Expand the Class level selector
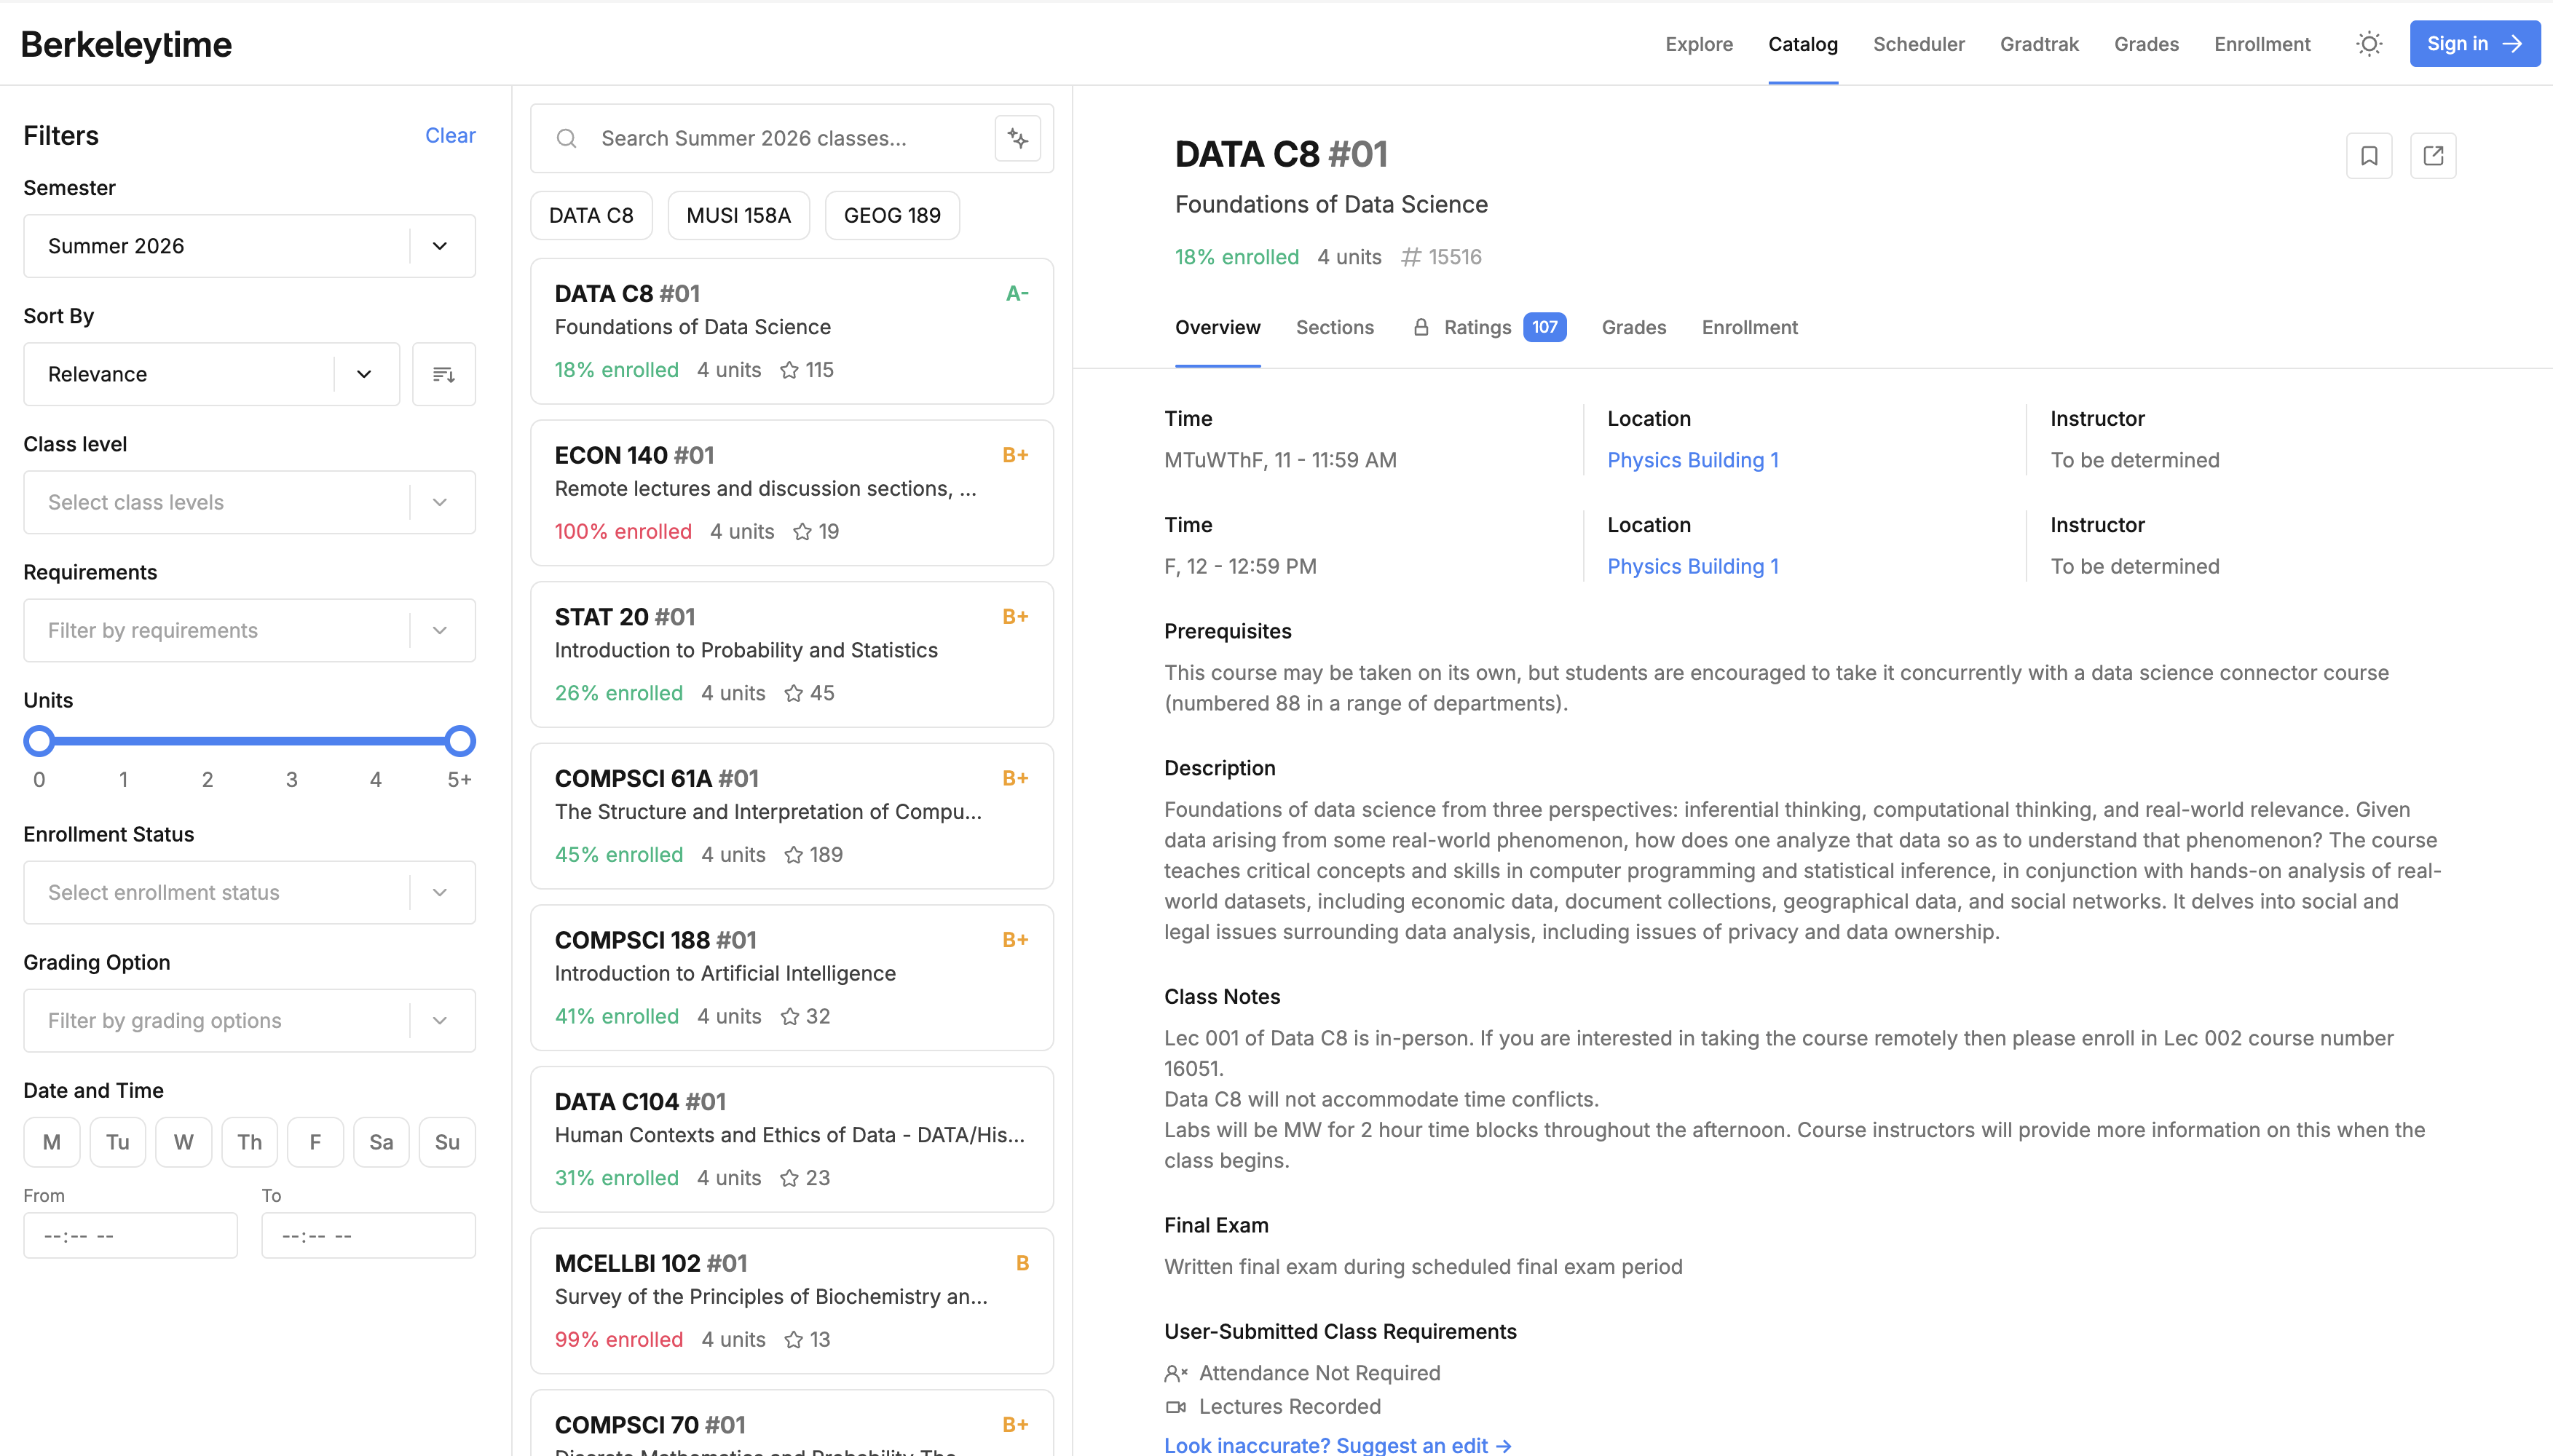The width and height of the screenshot is (2553, 1456). click(x=250, y=502)
